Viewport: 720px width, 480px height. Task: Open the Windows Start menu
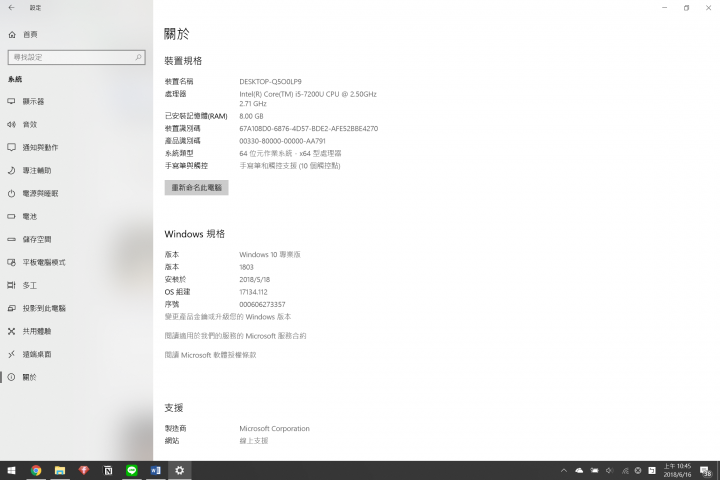click(11, 470)
